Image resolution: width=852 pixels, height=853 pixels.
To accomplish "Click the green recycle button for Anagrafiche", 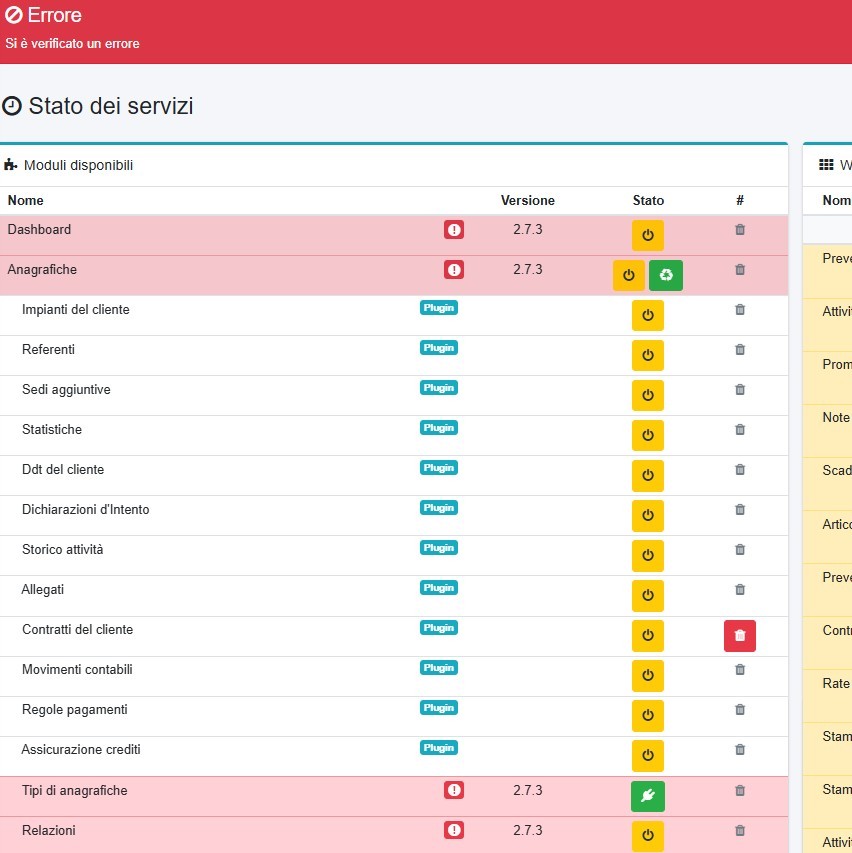I will [x=665, y=275].
